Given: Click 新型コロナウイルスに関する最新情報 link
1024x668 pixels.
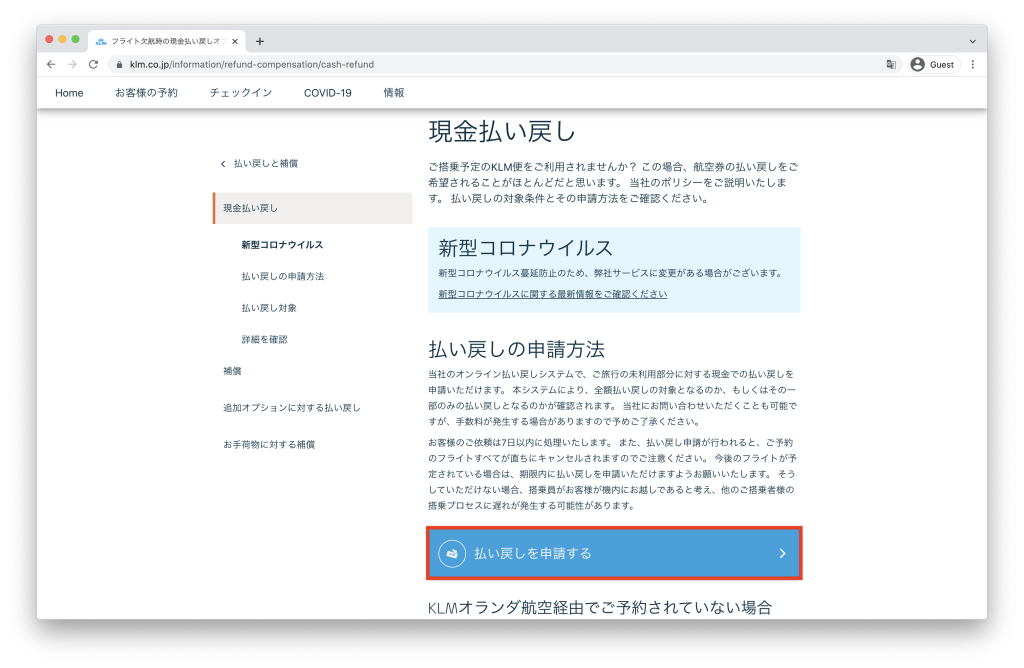Looking at the screenshot, I should click(552, 294).
